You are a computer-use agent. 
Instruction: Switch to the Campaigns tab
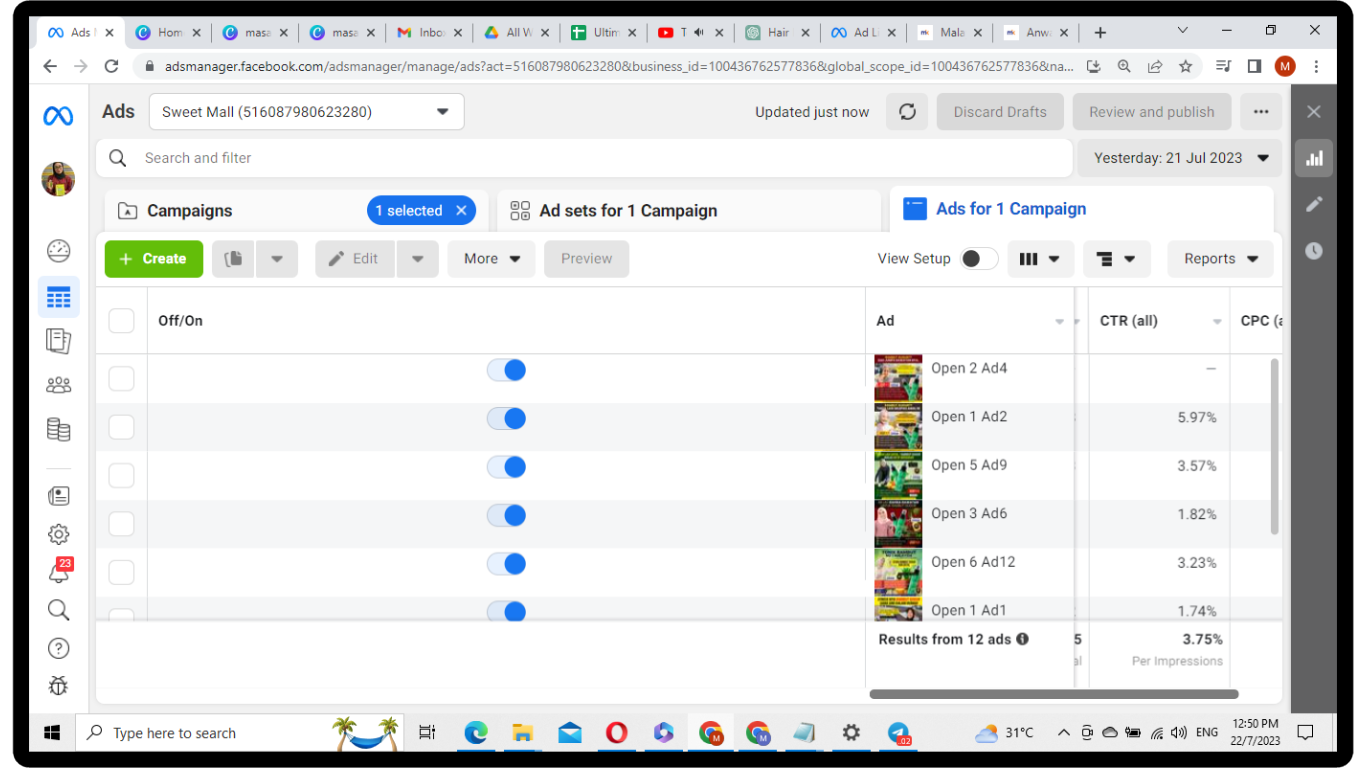(190, 211)
